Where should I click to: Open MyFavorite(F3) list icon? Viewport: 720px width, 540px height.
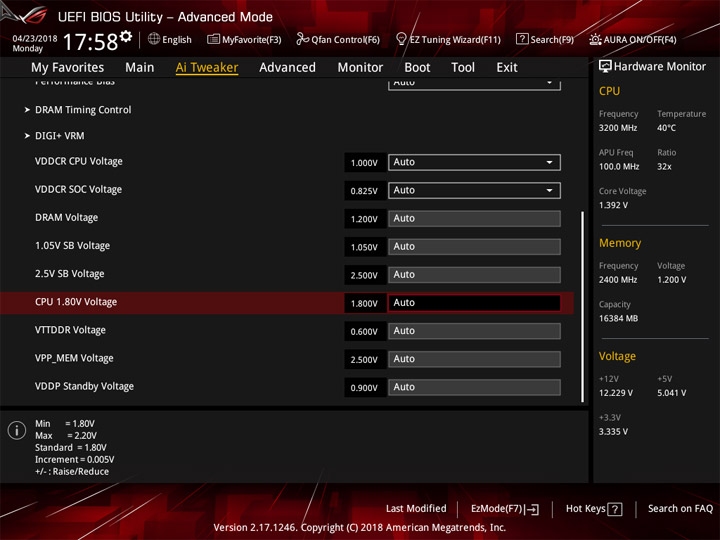point(213,39)
